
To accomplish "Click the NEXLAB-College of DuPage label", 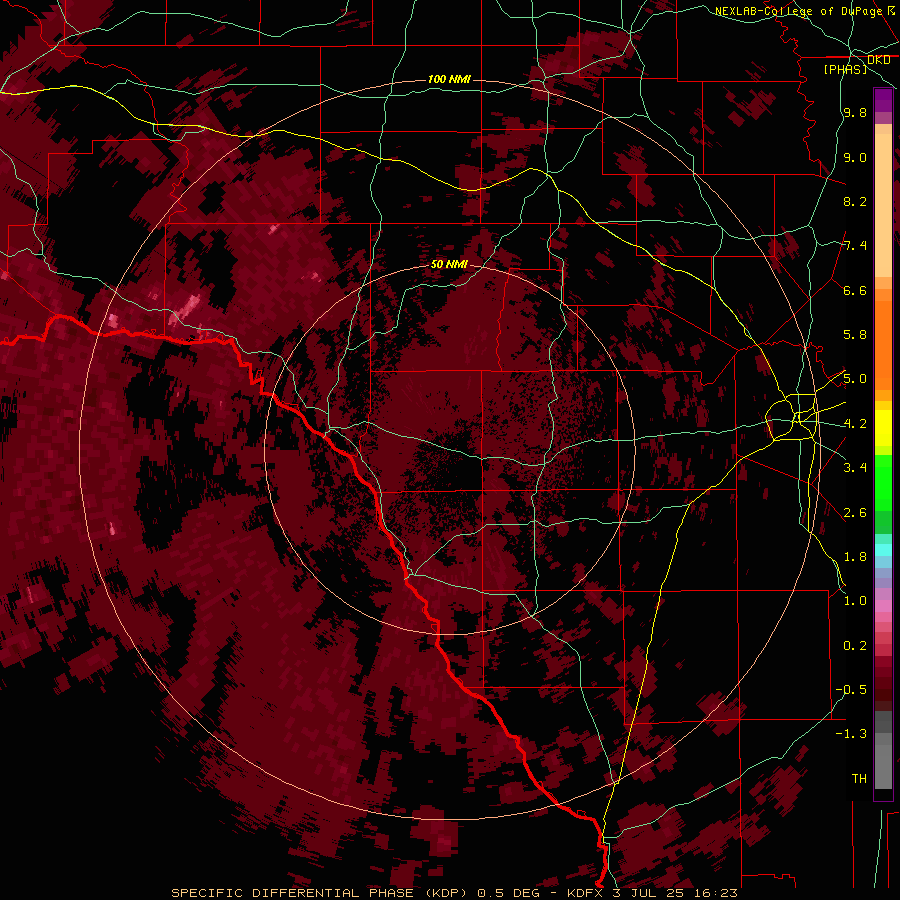I will pyautogui.click(x=800, y=11).
